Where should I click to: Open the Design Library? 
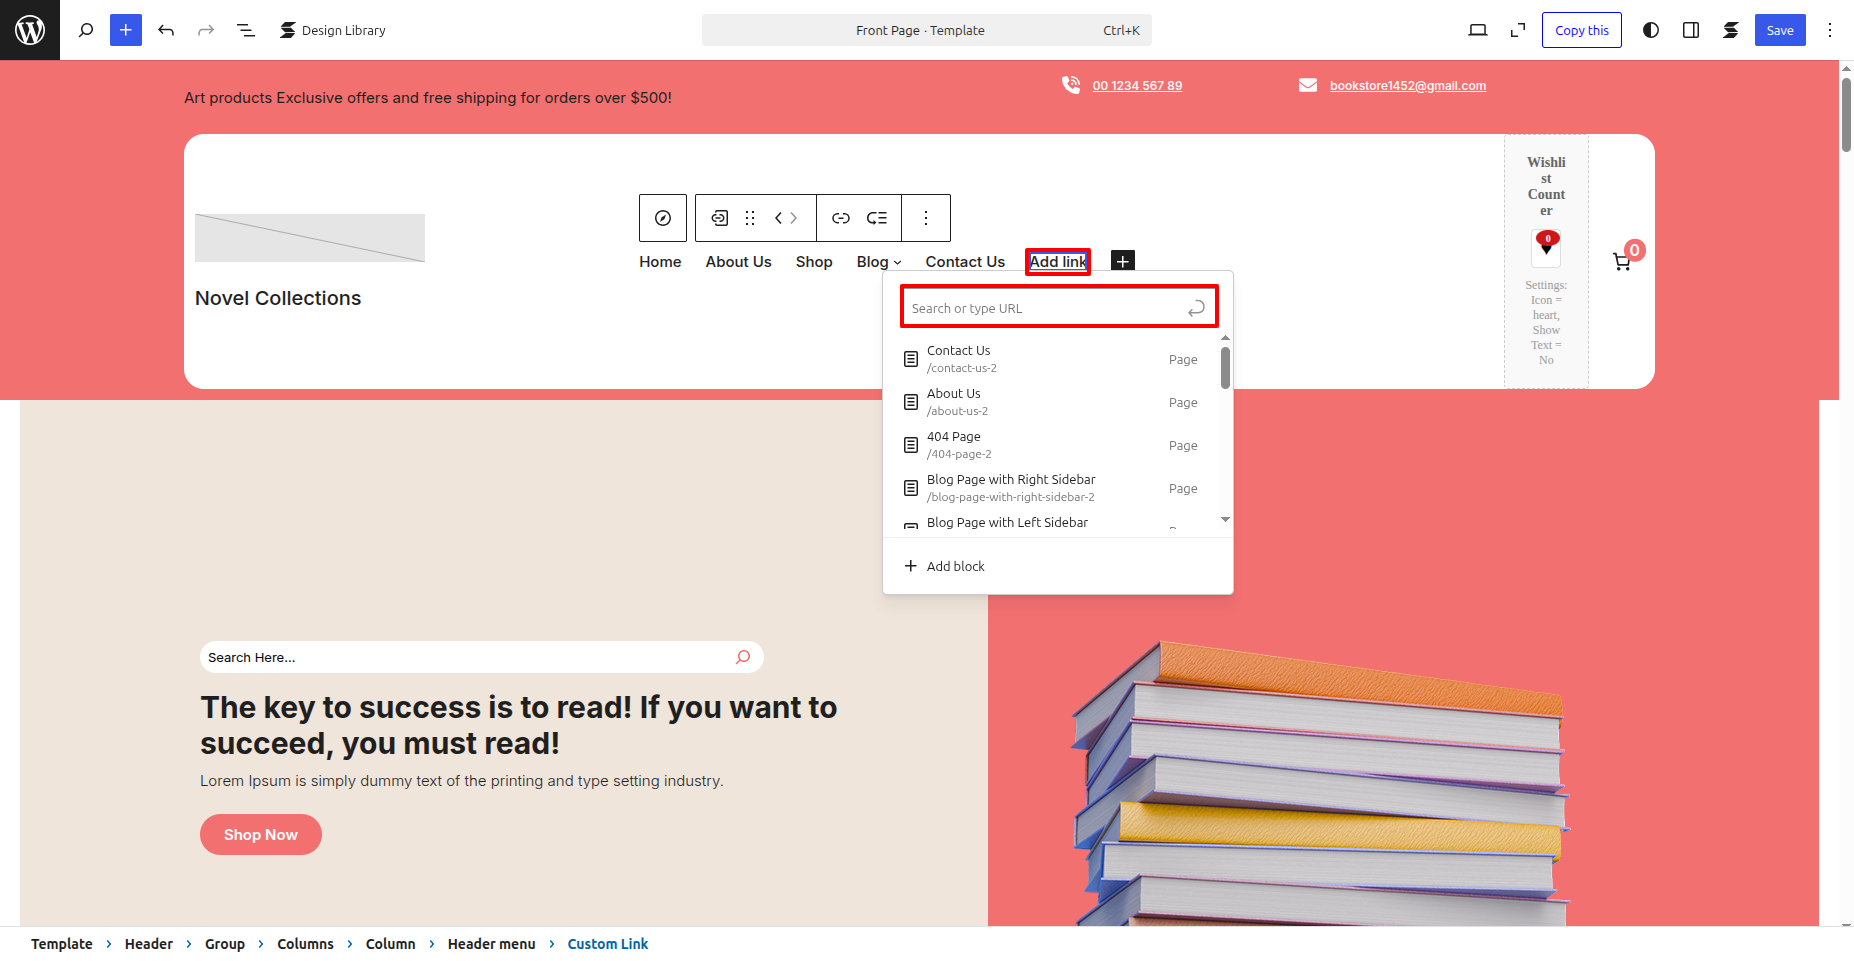(x=333, y=30)
